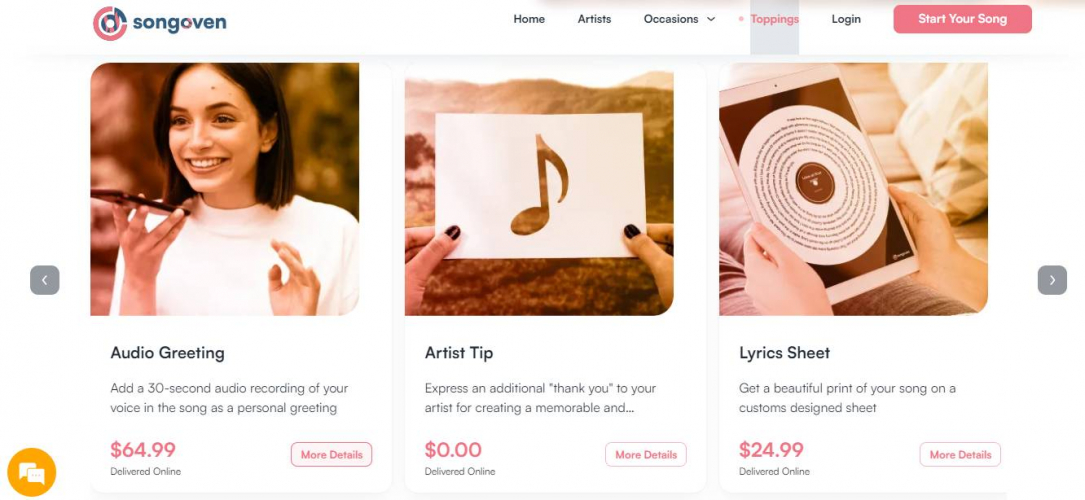This screenshot has width=1085, height=500.
Task: Click the Lyrics Sheet title
Action: (785, 352)
